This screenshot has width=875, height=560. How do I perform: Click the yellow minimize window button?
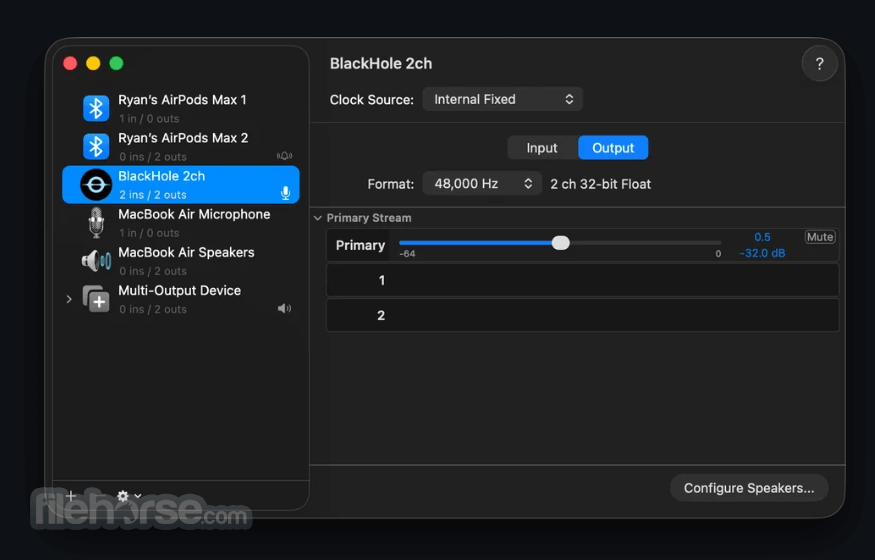click(93, 64)
